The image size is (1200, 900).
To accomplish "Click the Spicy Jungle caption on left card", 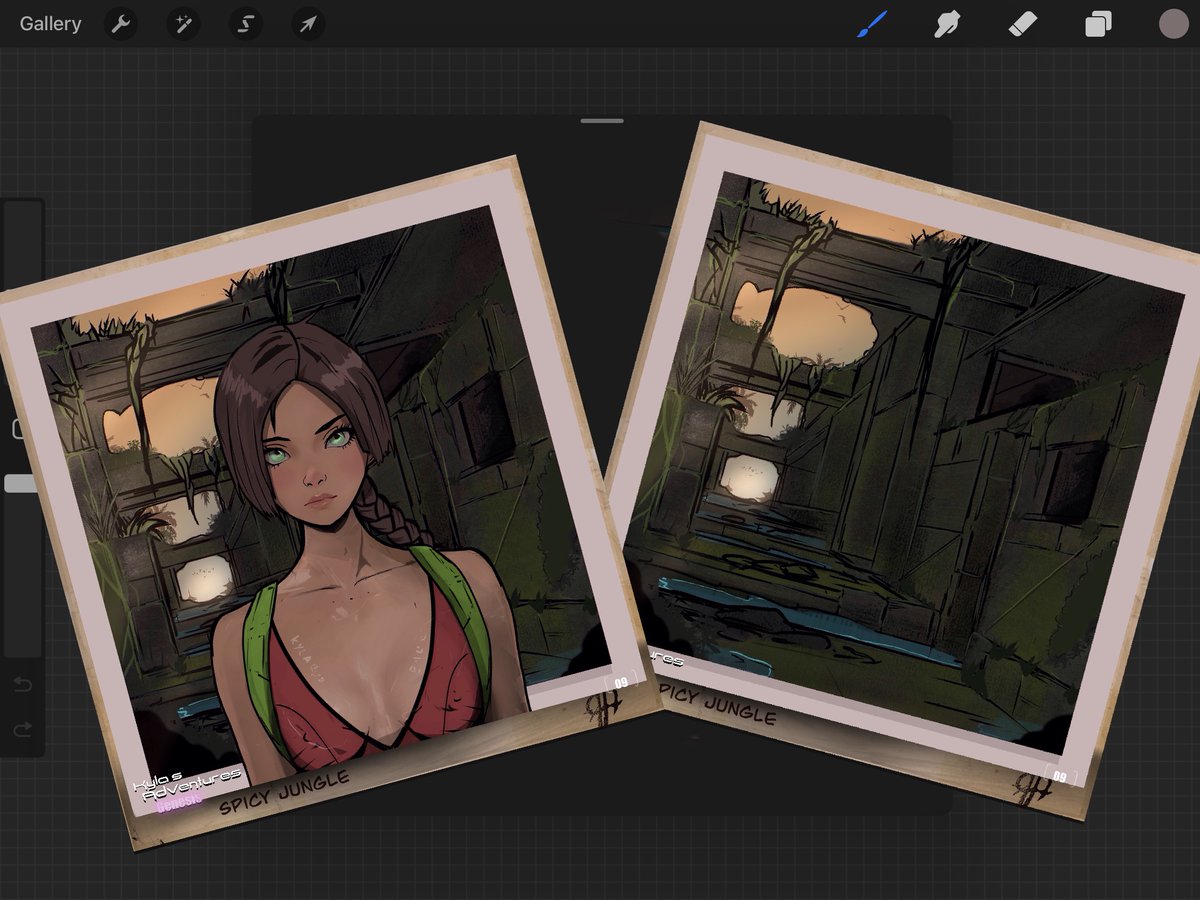I will pos(285,789).
